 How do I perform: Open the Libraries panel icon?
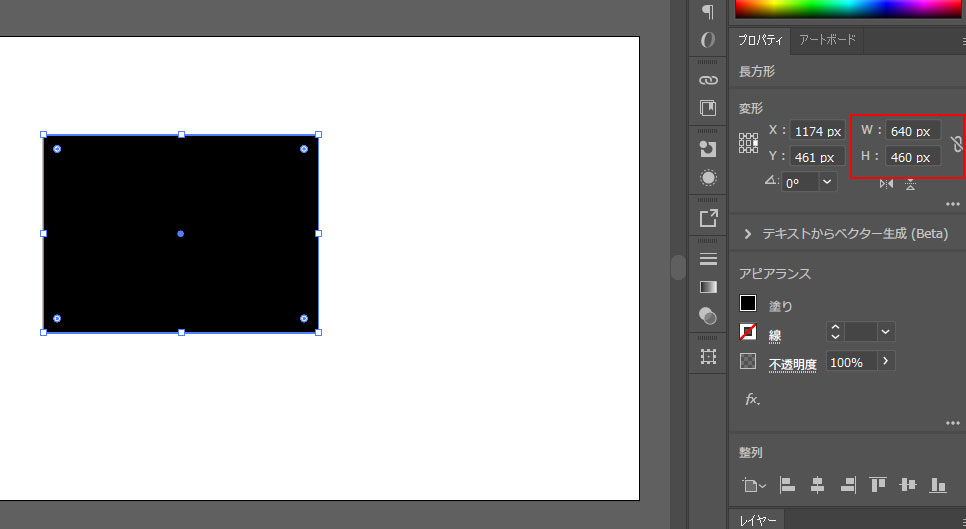[x=708, y=108]
